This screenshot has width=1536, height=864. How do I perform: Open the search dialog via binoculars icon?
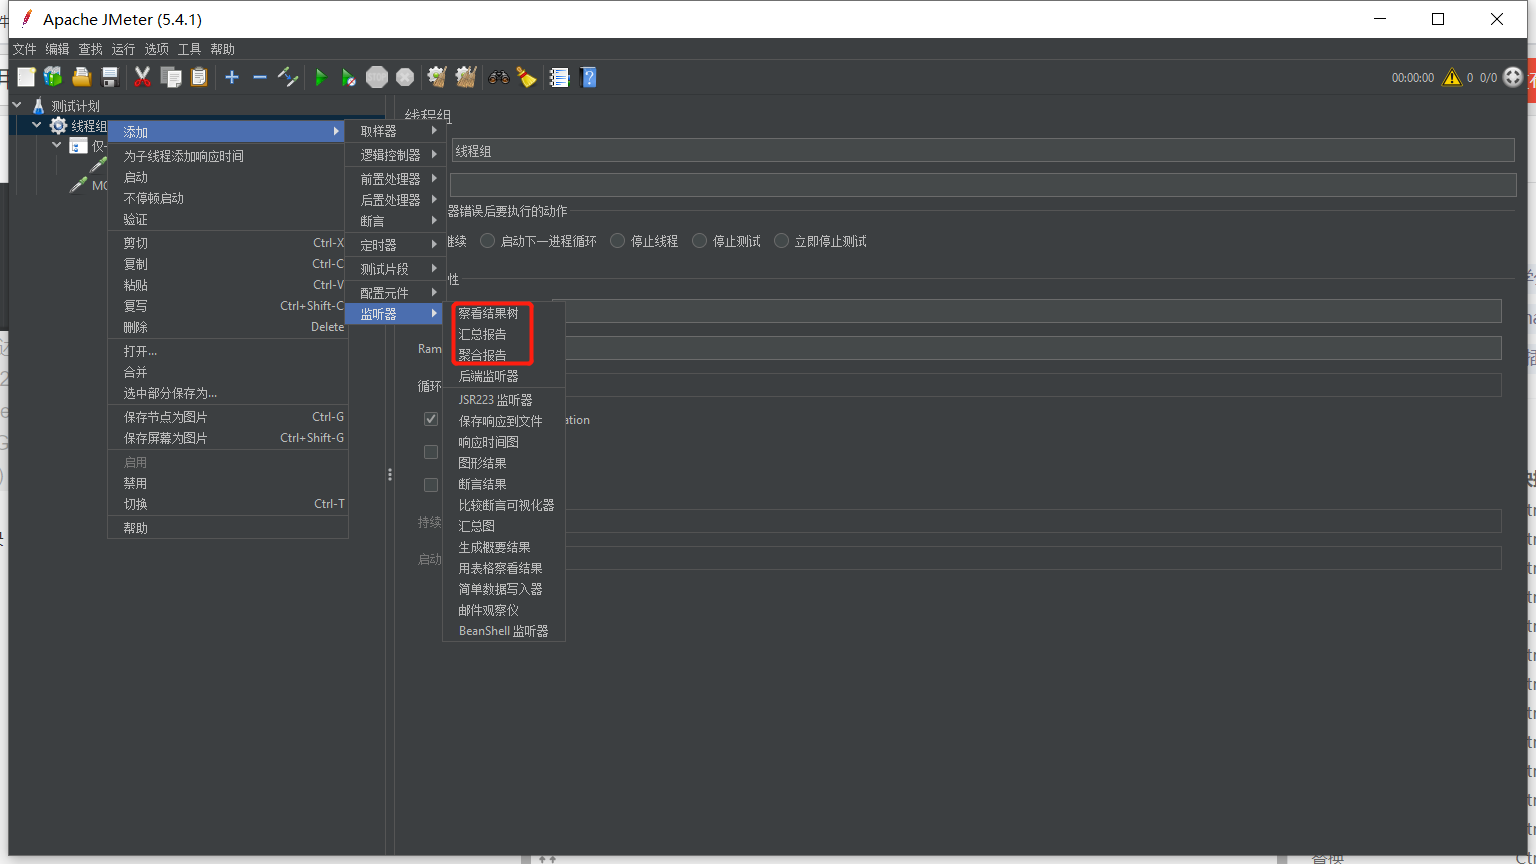point(498,77)
